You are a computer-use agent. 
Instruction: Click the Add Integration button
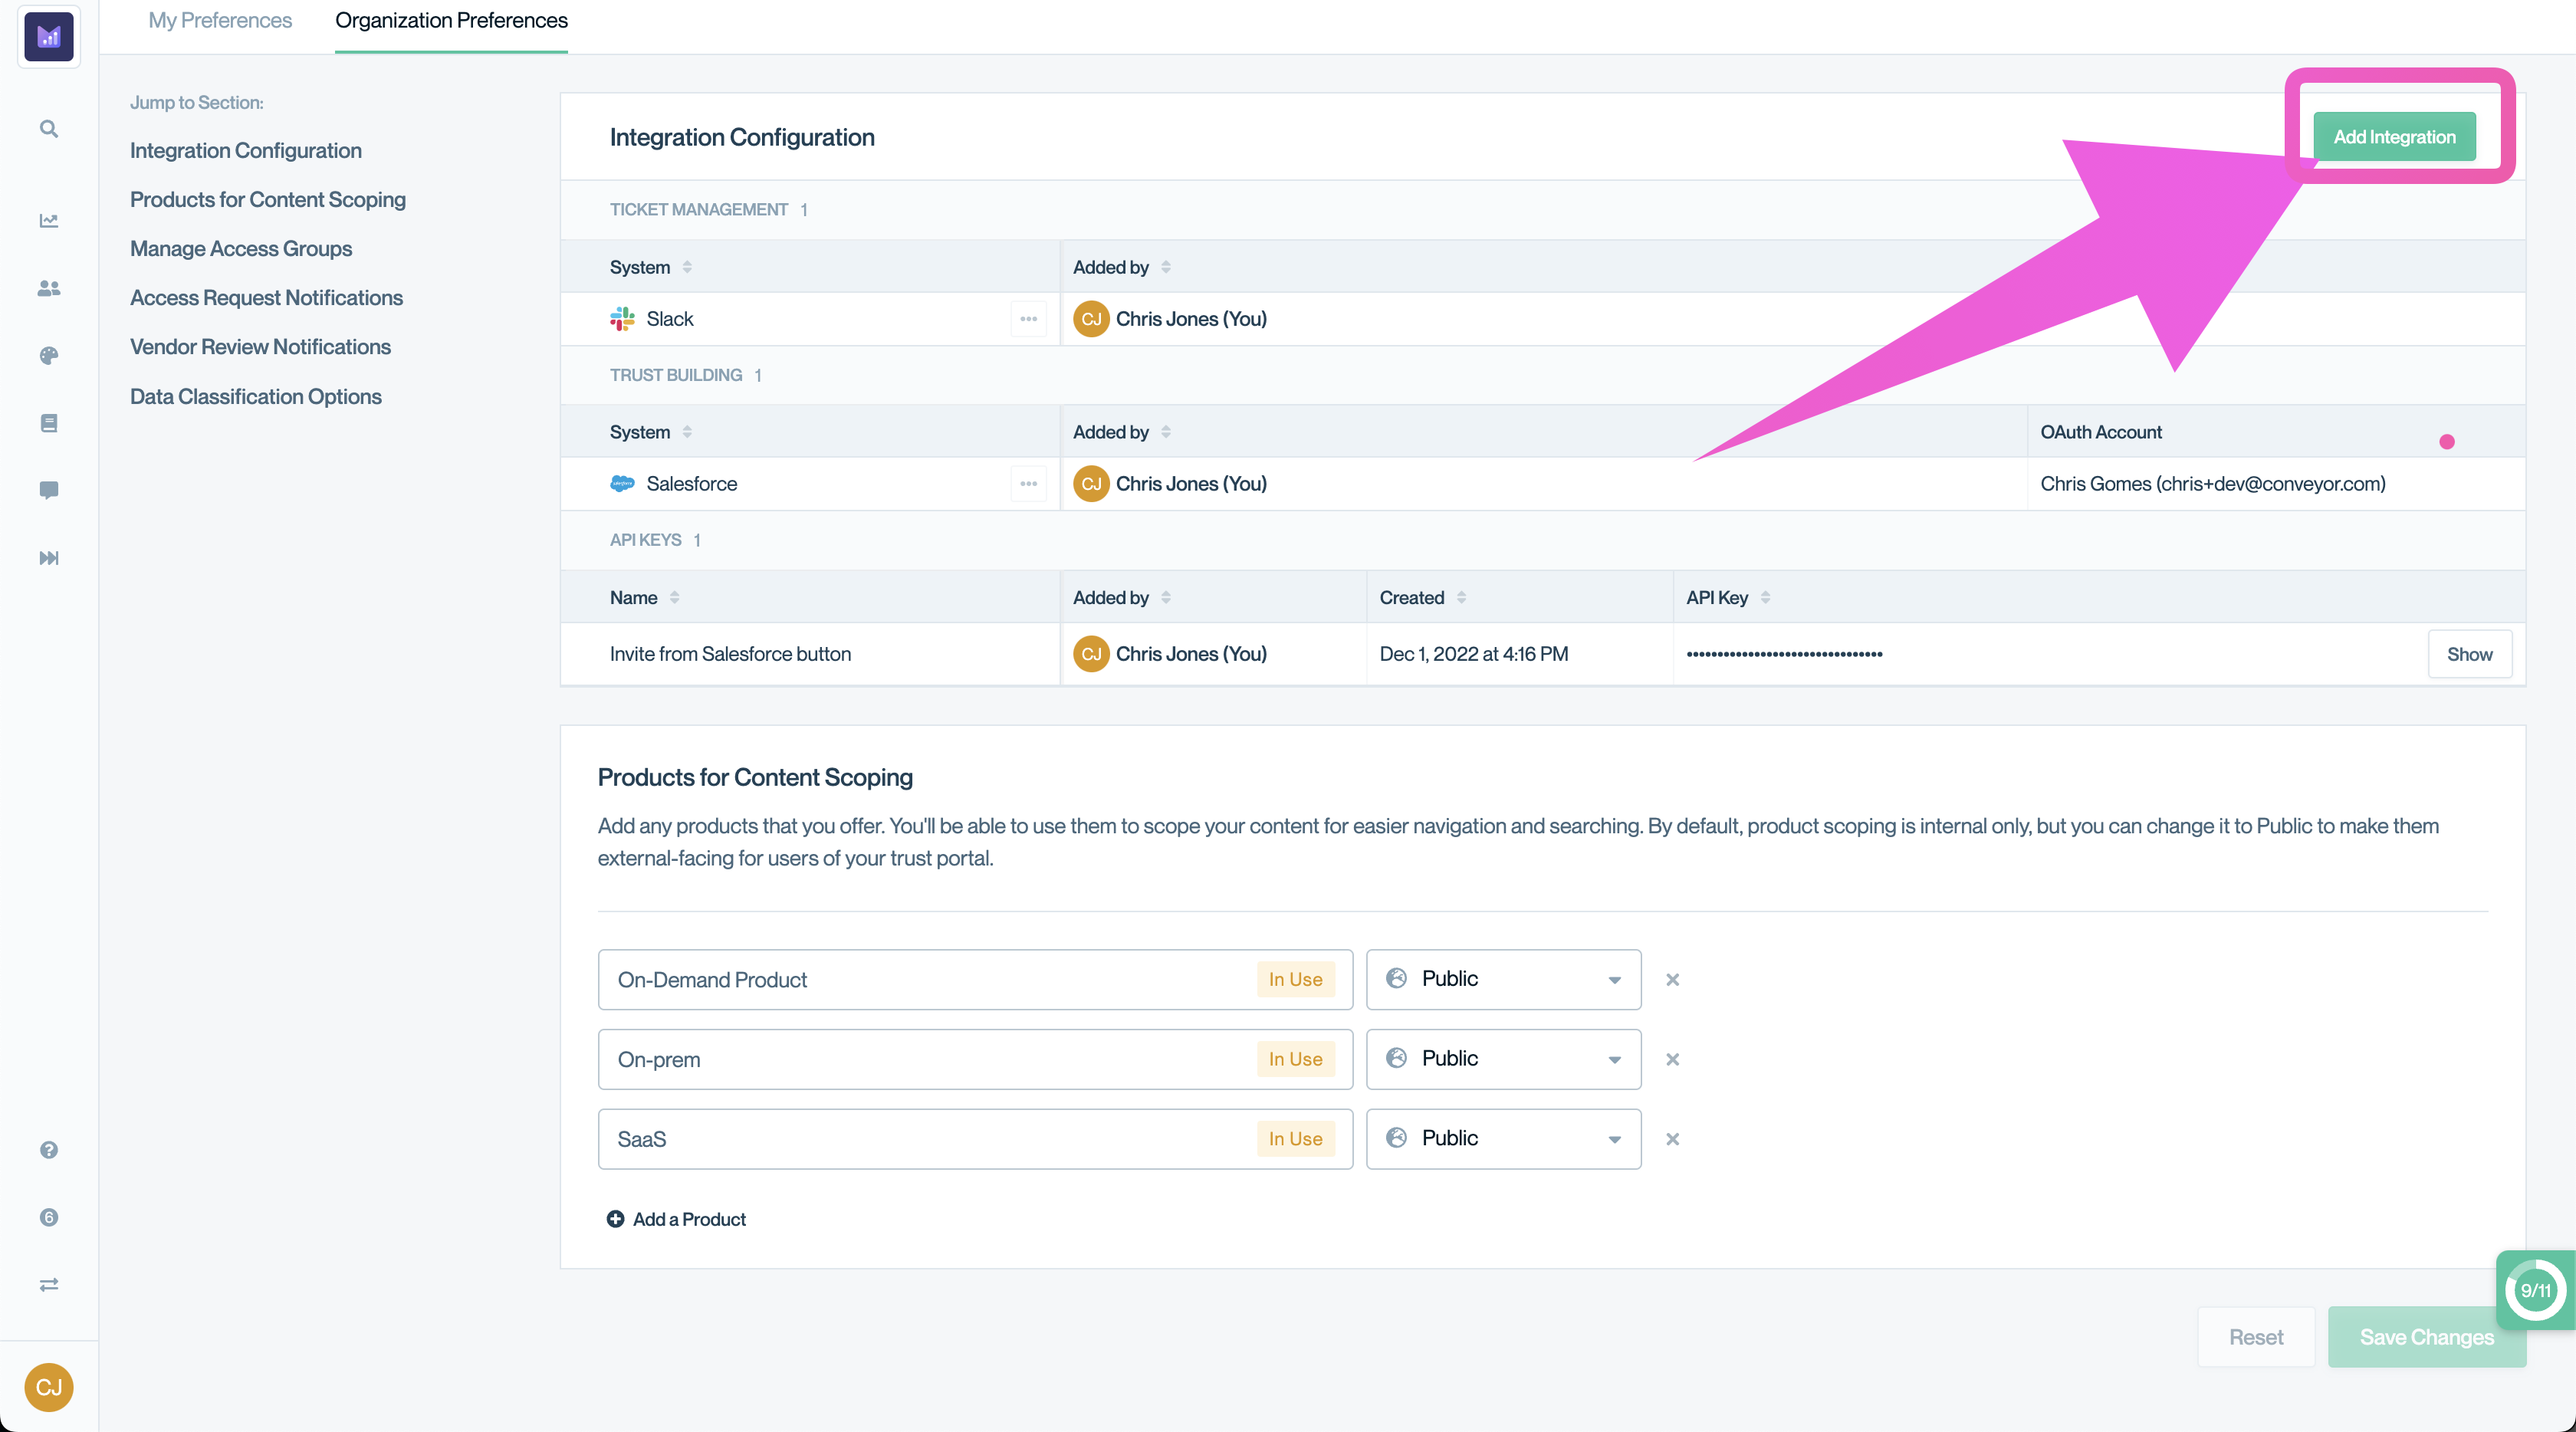2394,137
